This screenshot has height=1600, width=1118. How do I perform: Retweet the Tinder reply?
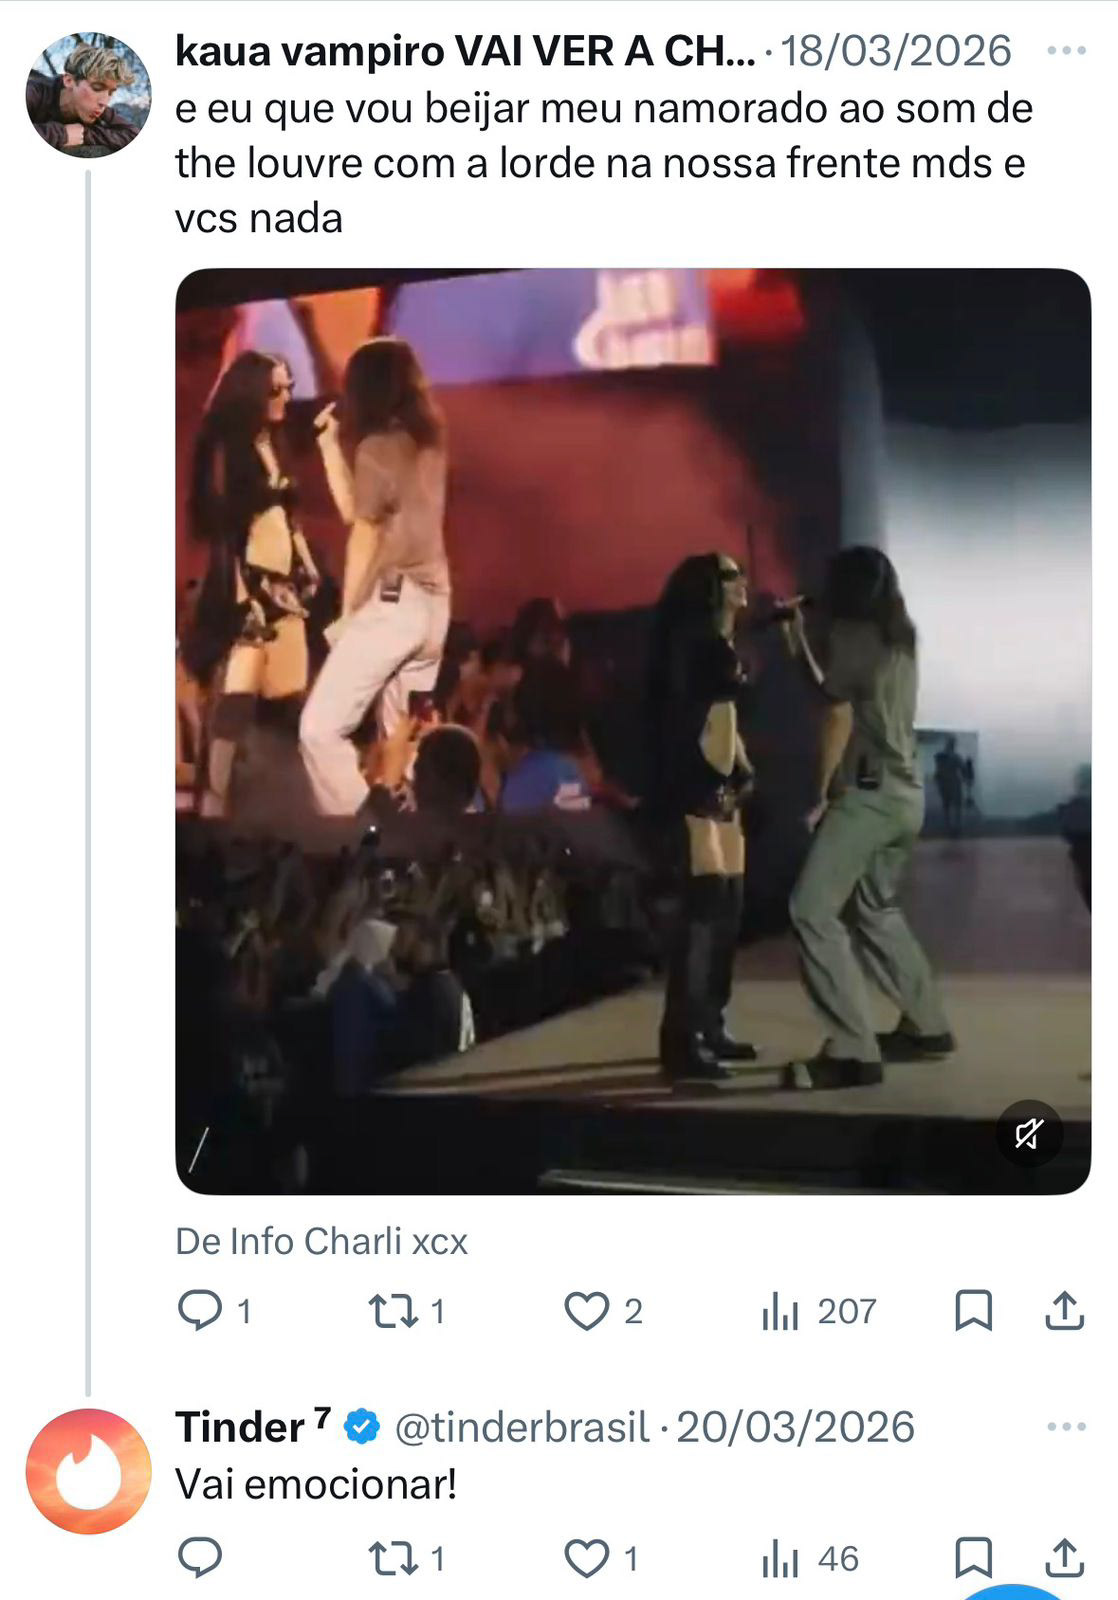click(x=393, y=1558)
